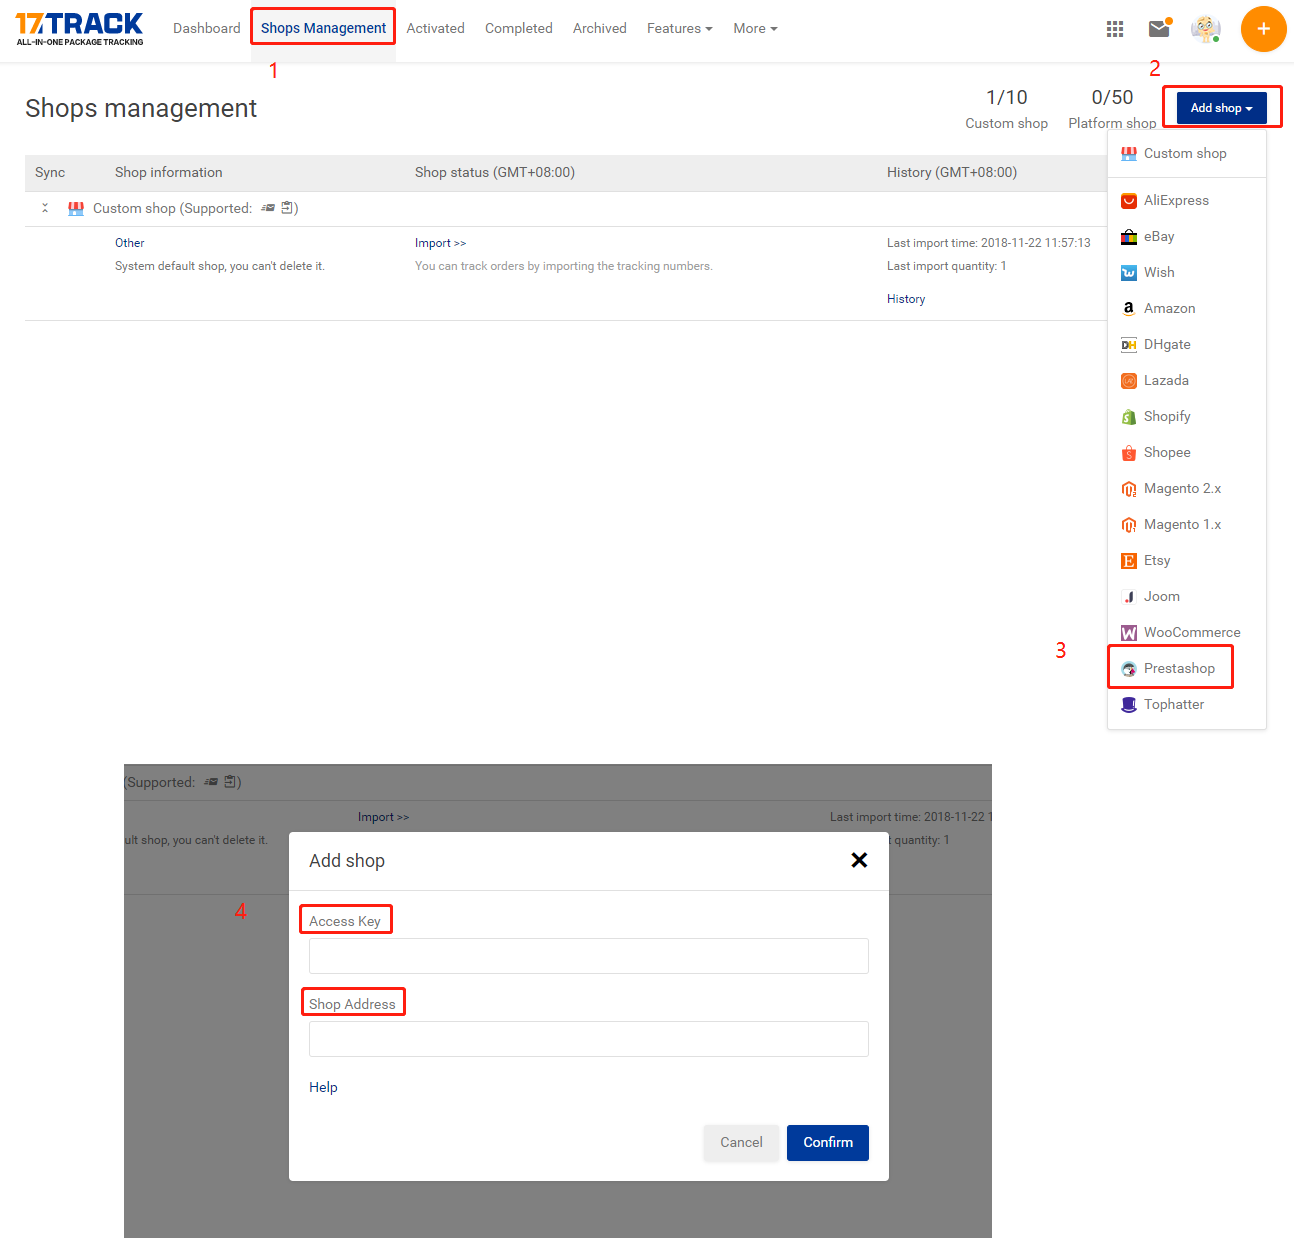Screen dimensions: 1294x1258
Task: Click the Last import time text
Action: tap(989, 243)
